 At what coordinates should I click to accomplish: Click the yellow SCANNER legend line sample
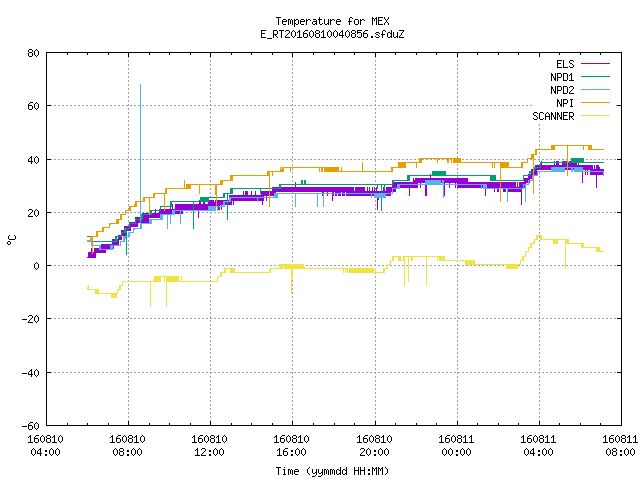point(596,116)
